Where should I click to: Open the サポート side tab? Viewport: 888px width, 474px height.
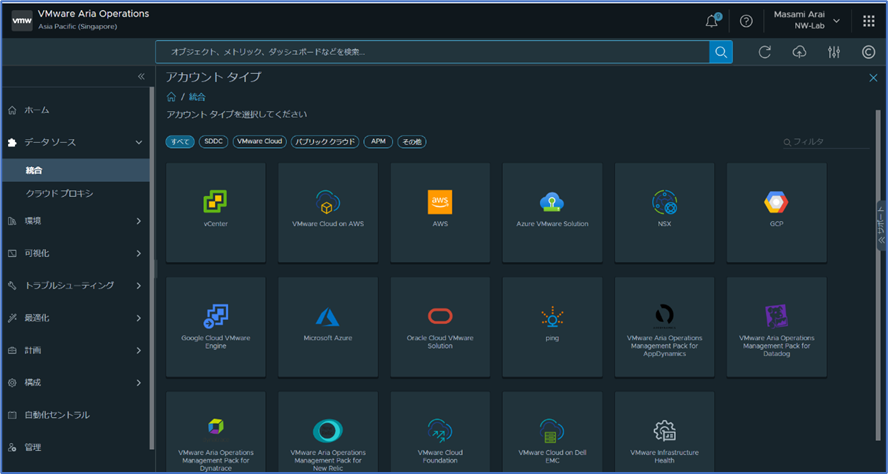tap(881, 225)
